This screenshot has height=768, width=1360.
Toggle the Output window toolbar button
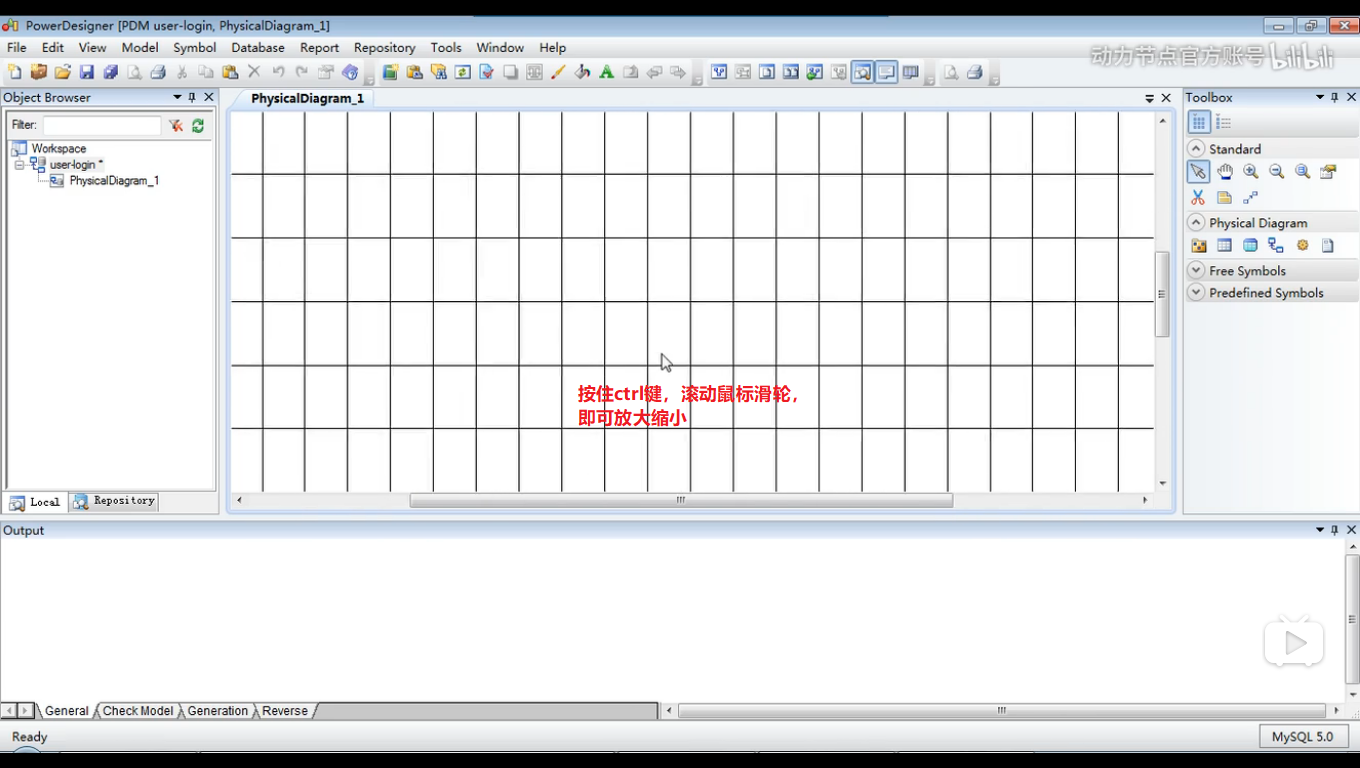point(886,72)
